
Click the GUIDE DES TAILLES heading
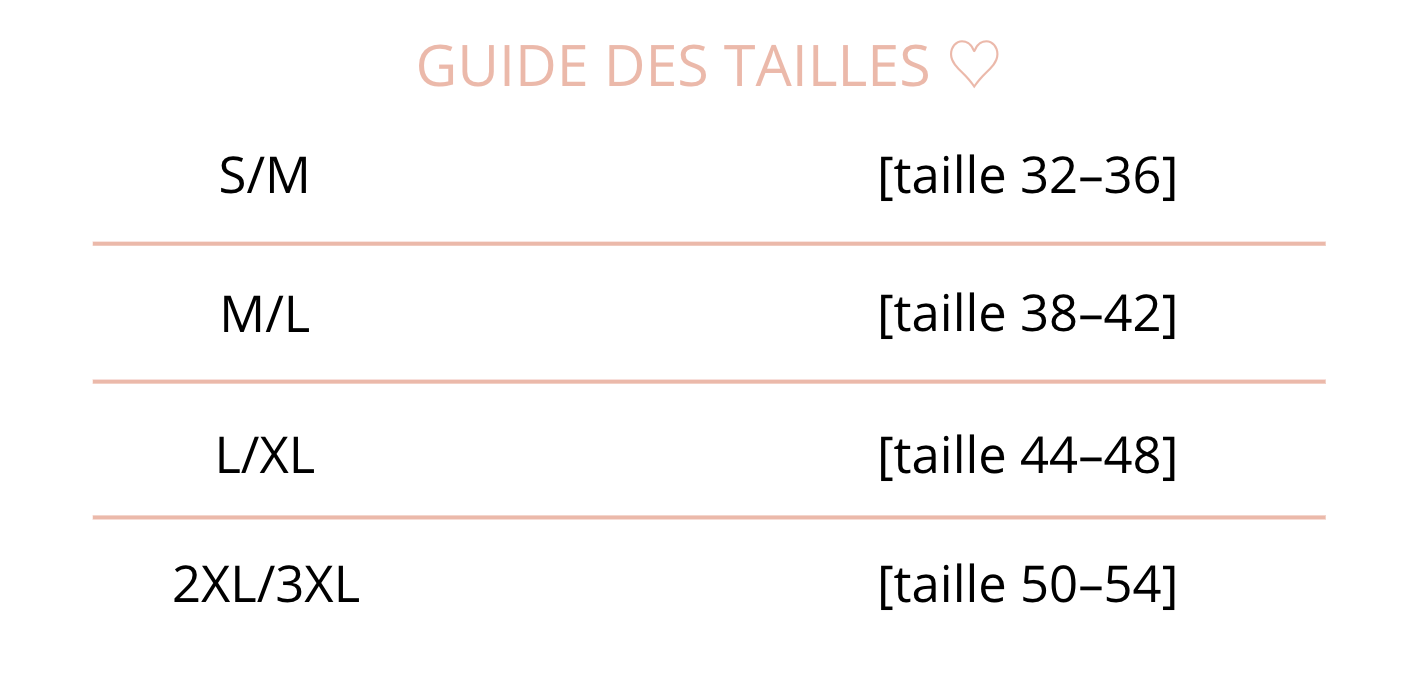pyautogui.click(x=673, y=67)
